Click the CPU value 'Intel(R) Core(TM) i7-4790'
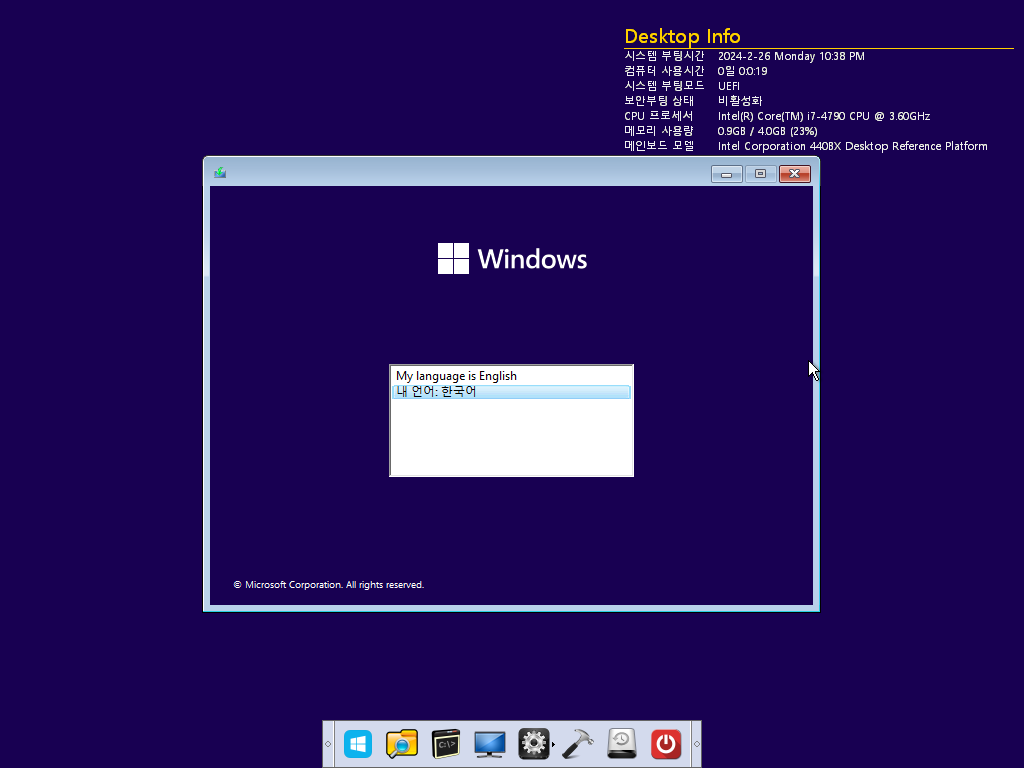Viewport: 1024px width, 768px height. pyautogui.click(x=783, y=116)
